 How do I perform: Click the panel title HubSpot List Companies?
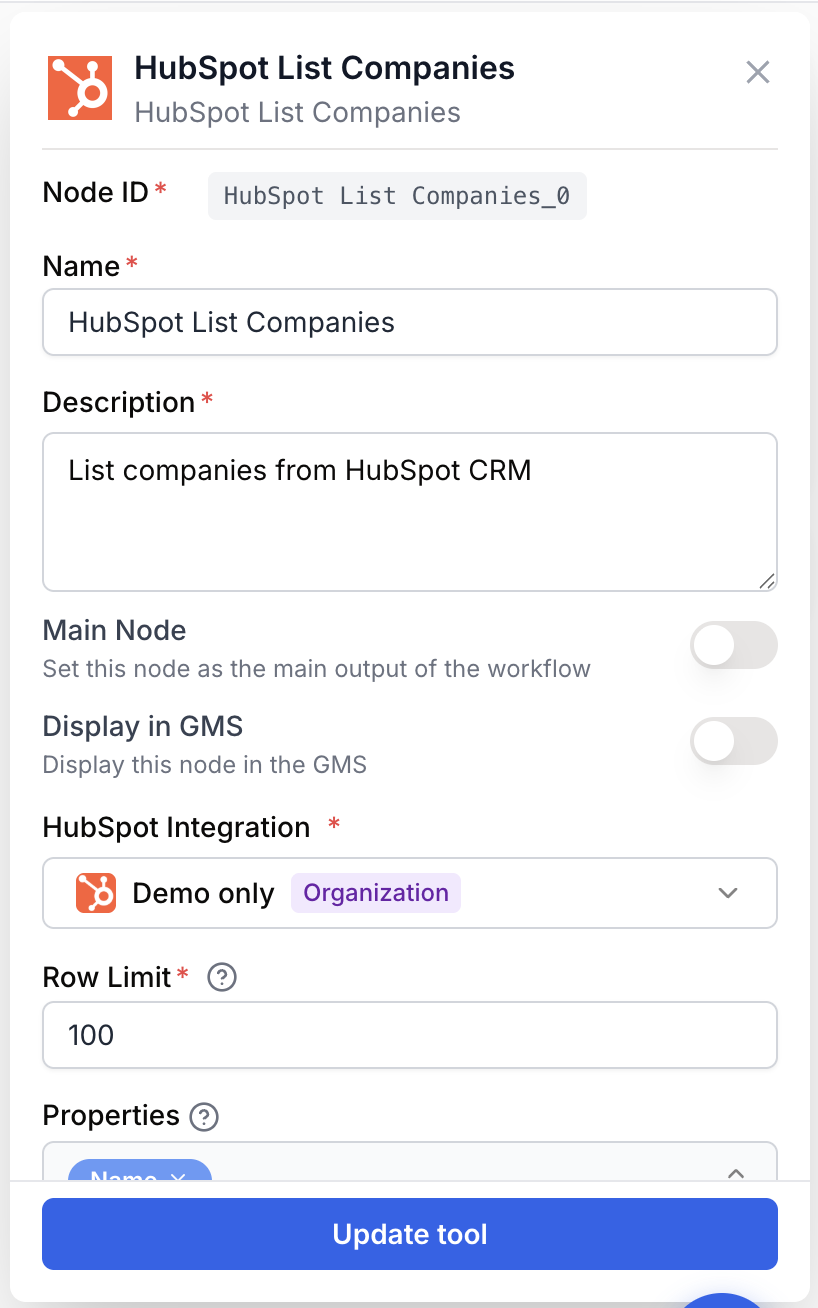(325, 68)
